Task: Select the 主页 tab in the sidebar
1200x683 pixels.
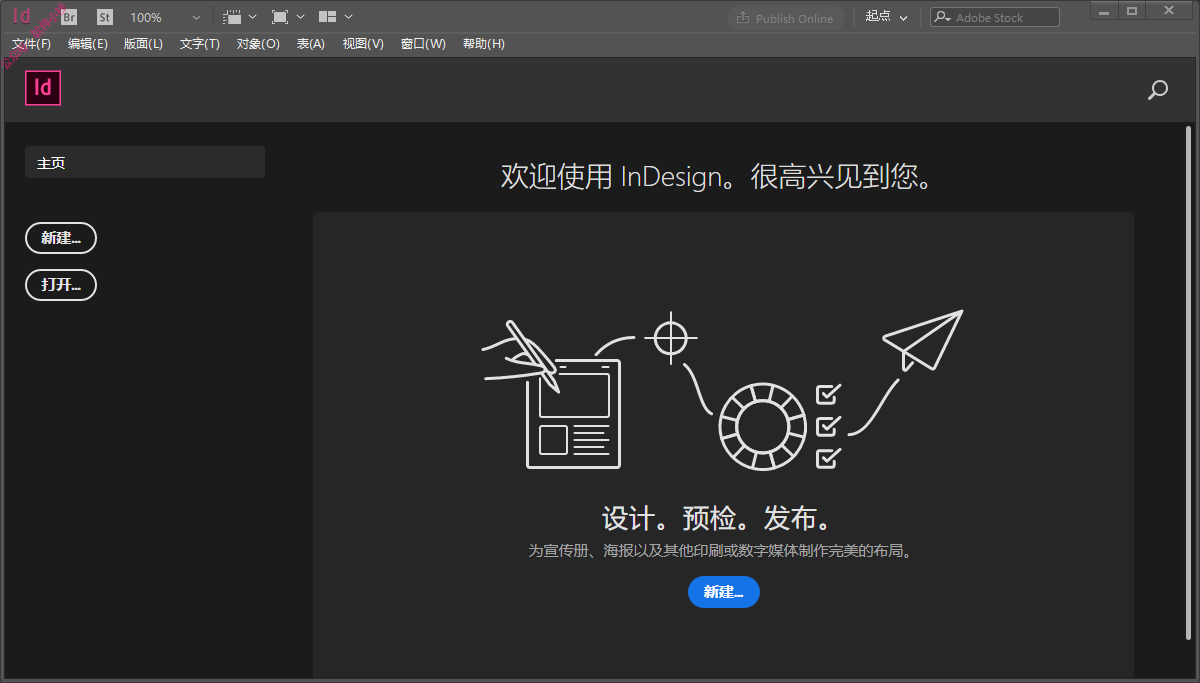Action: (x=145, y=162)
